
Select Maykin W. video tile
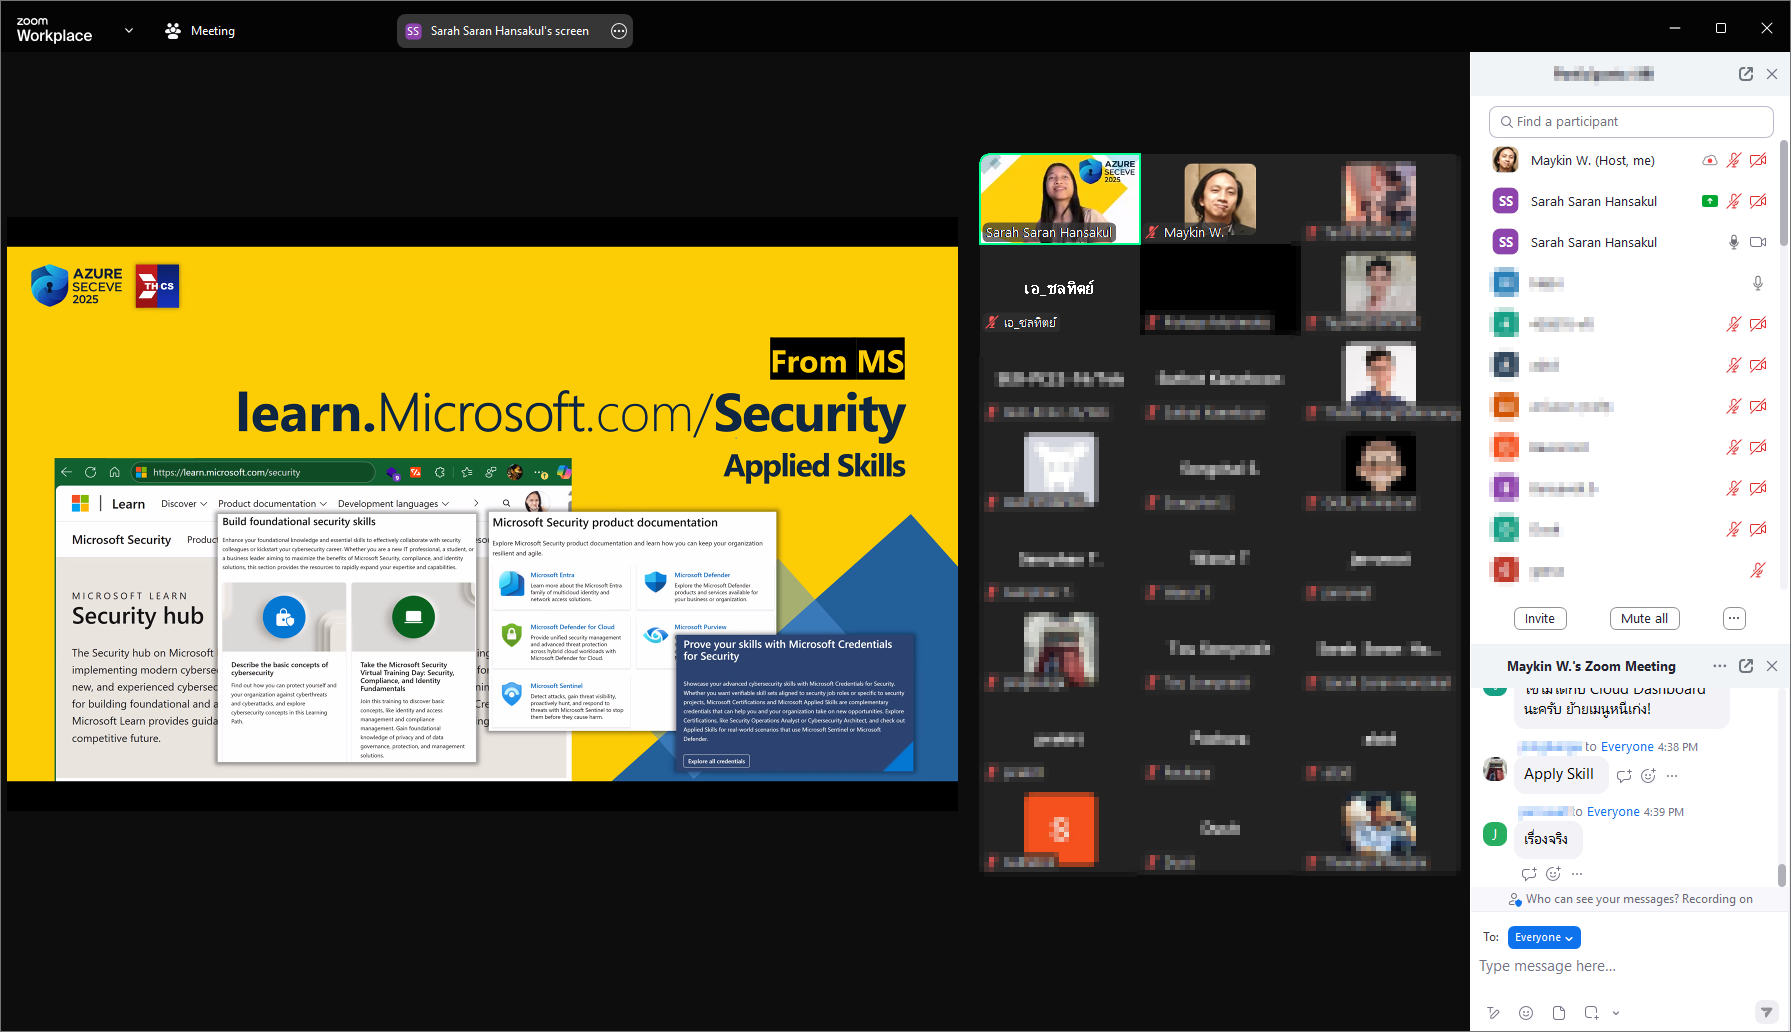pyautogui.click(x=1220, y=199)
